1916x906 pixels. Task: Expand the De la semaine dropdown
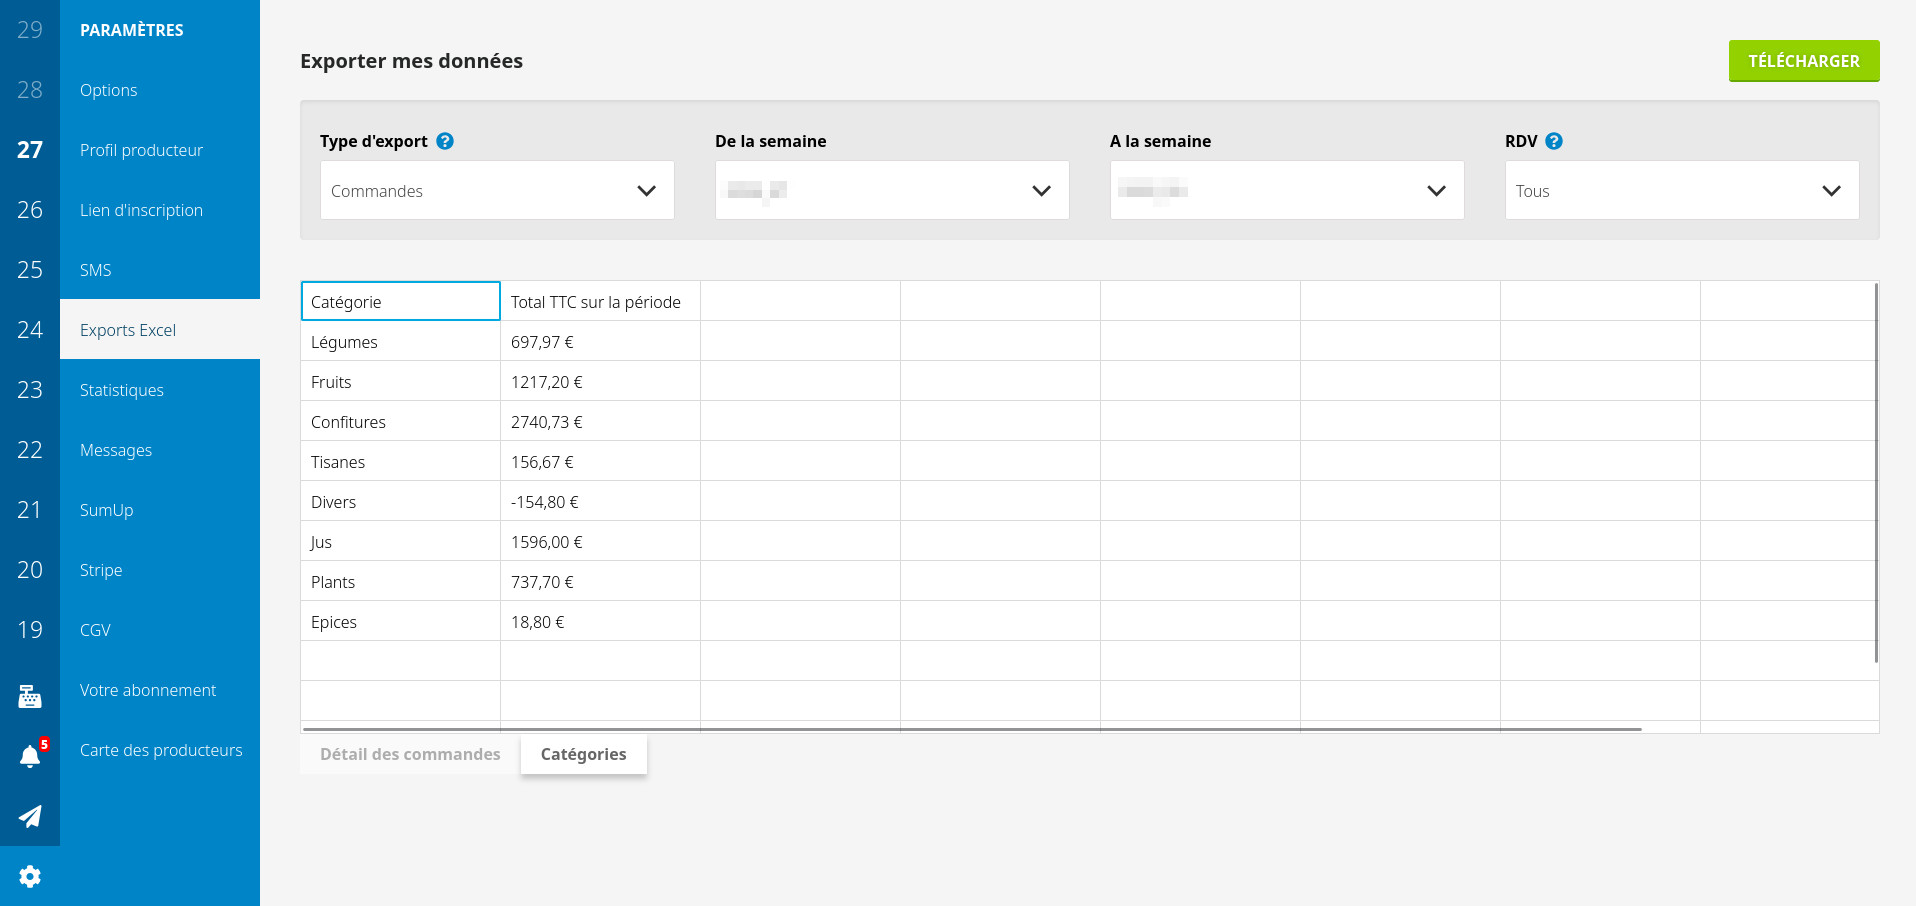tap(891, 190)
